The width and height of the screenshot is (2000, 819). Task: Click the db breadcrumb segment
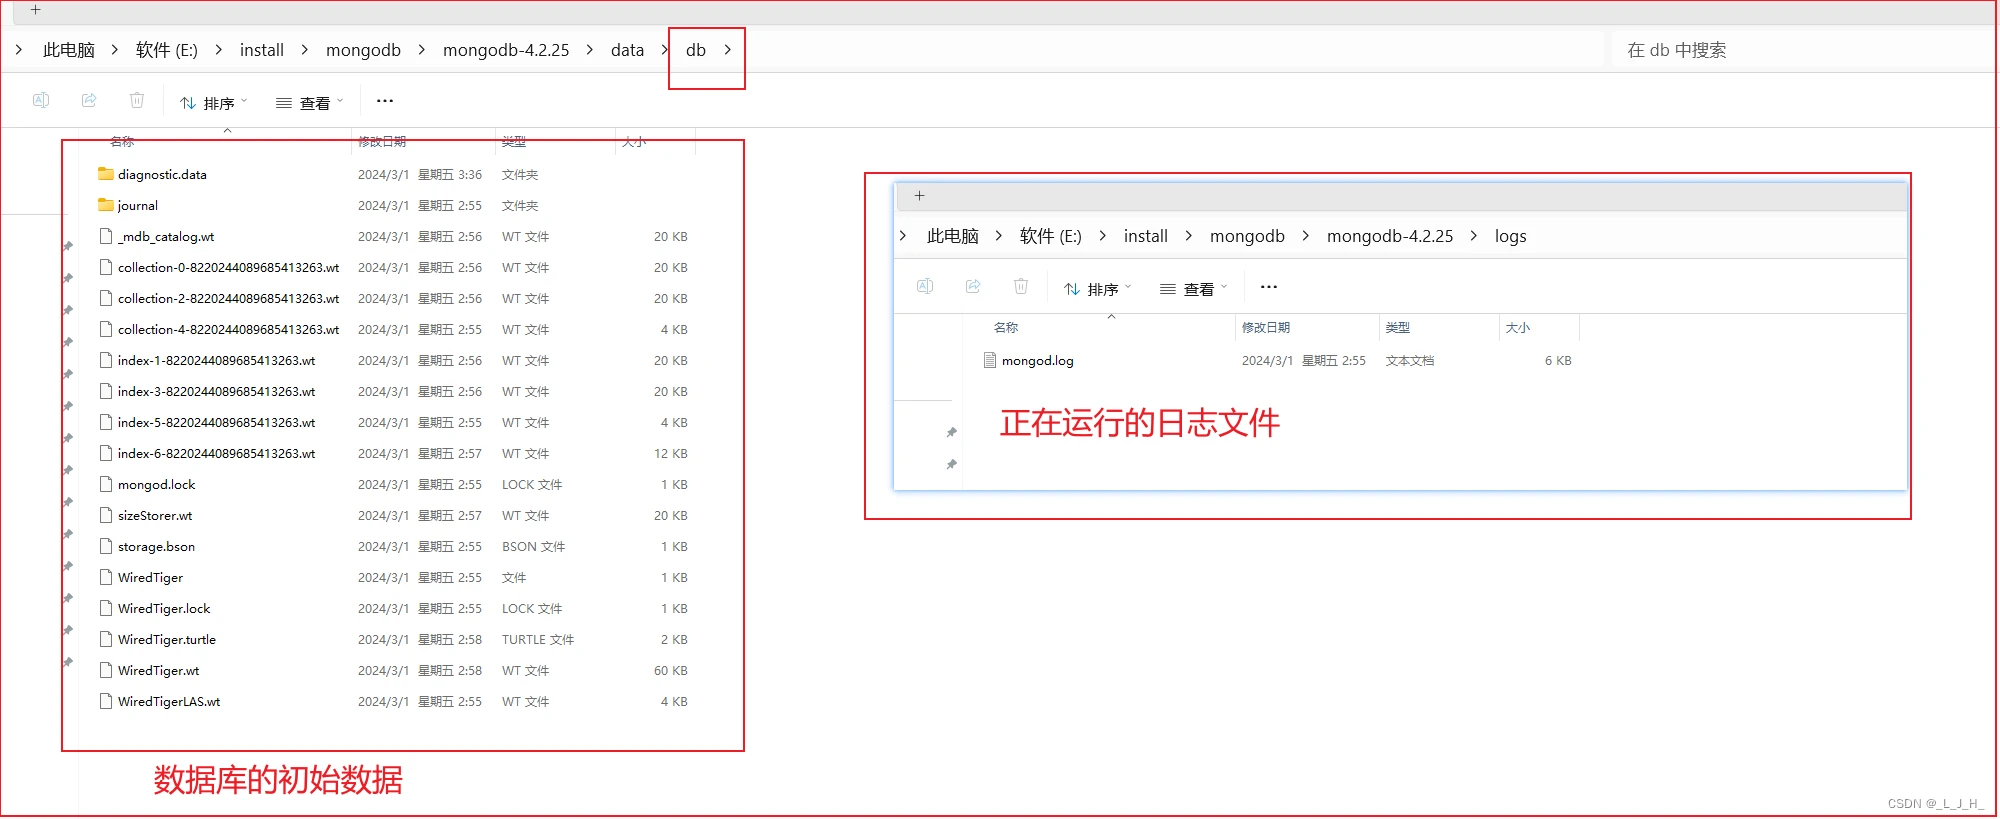(696, 50)
